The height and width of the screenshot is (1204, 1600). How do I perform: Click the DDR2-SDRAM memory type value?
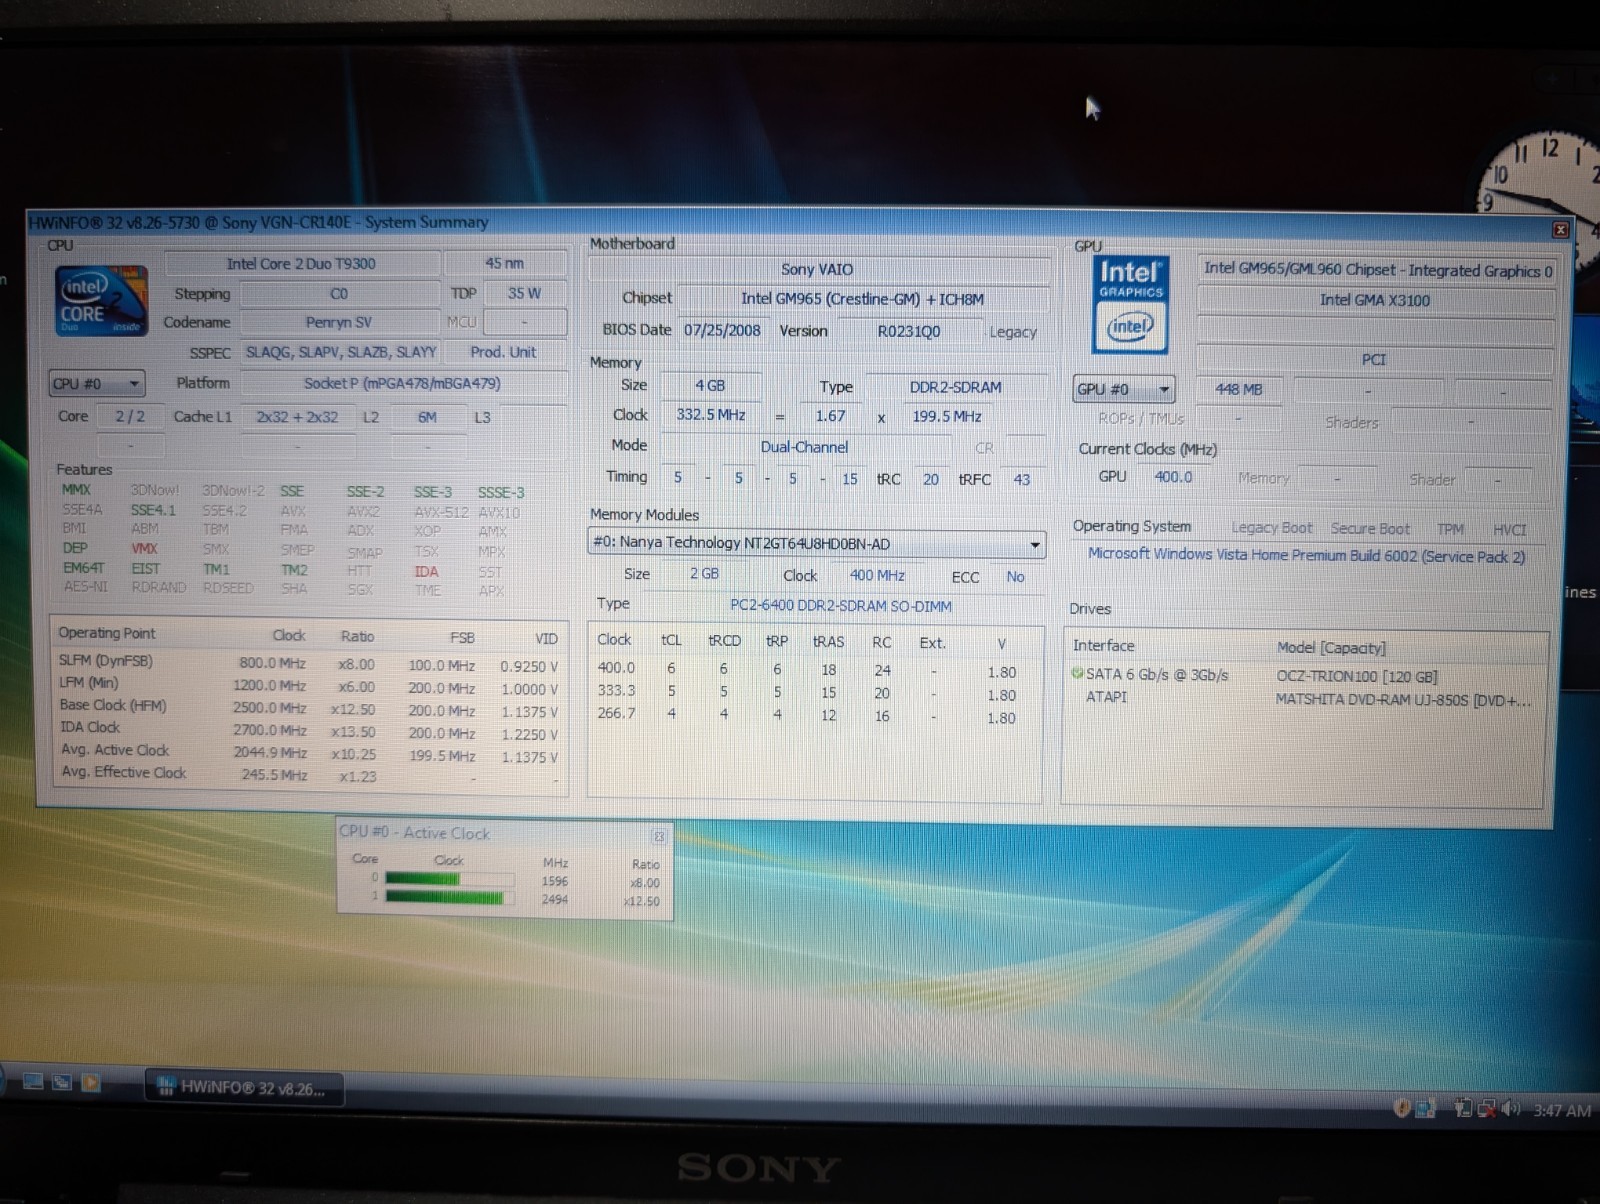[x=955, y=387]
